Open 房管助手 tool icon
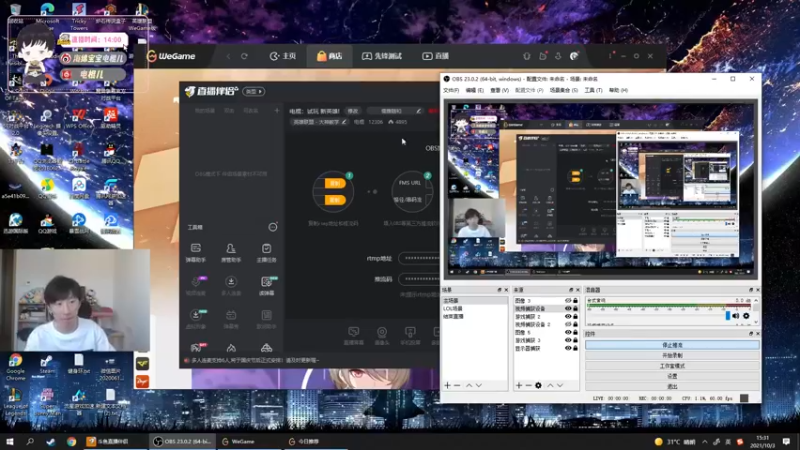Image resolution: width=800 pixels, height=450 pixels. pos(231,253)
